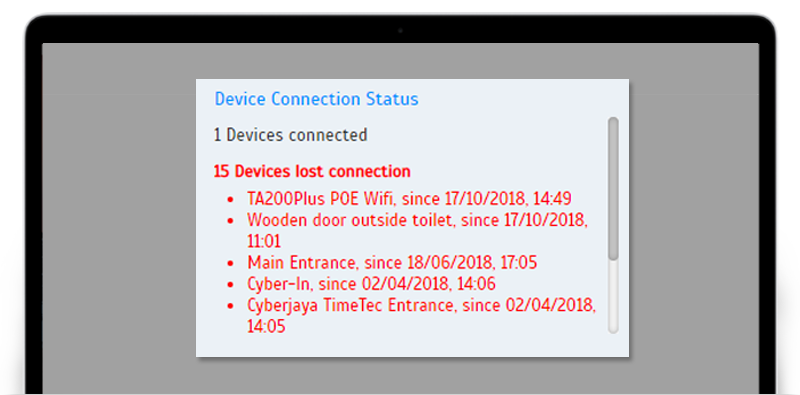
Task: Click the laptop webcam dot
Action: tap(400, 31)
